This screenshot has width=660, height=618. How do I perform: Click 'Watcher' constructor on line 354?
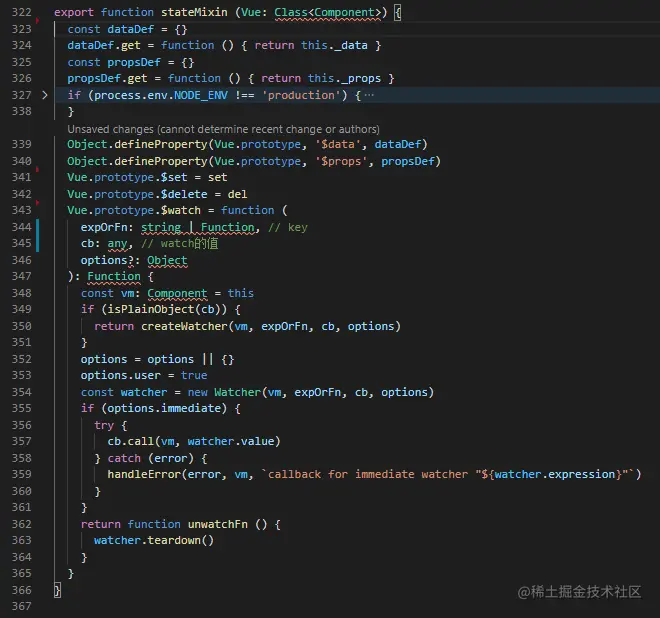tap(237, 392)
